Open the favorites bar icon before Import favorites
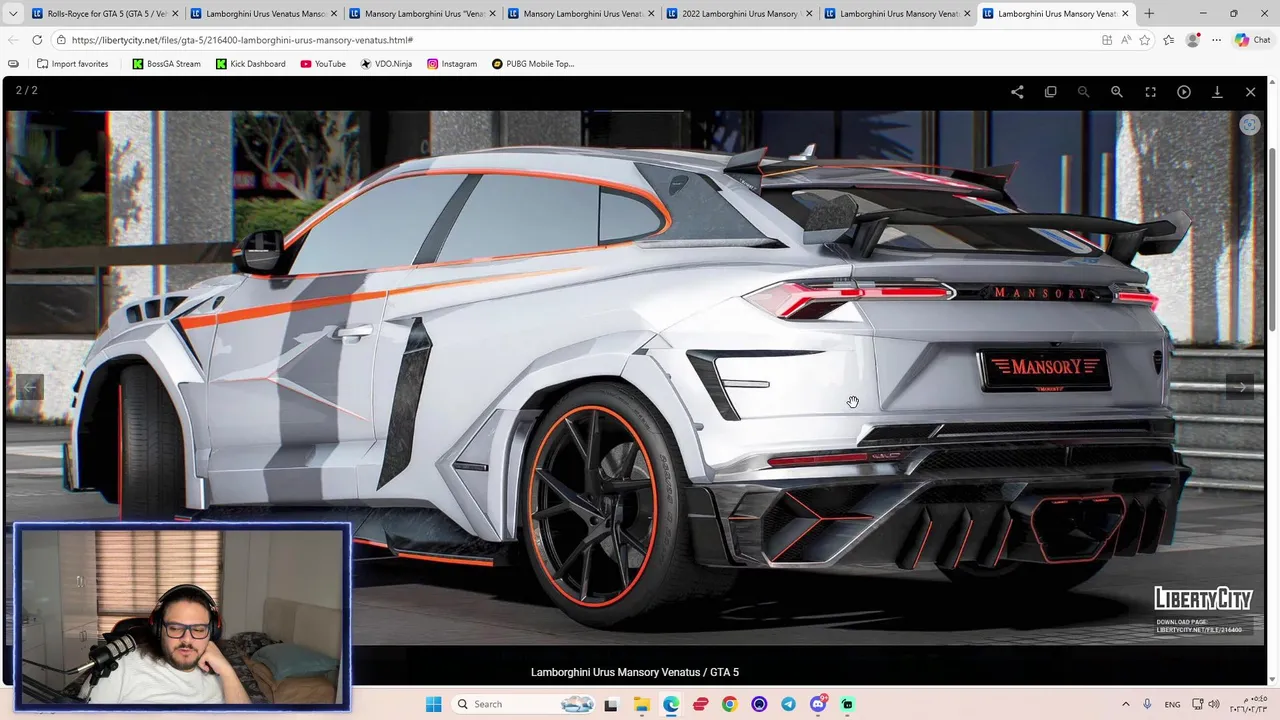This screenshot has width=1280, height=720. (x=13, y=64)
